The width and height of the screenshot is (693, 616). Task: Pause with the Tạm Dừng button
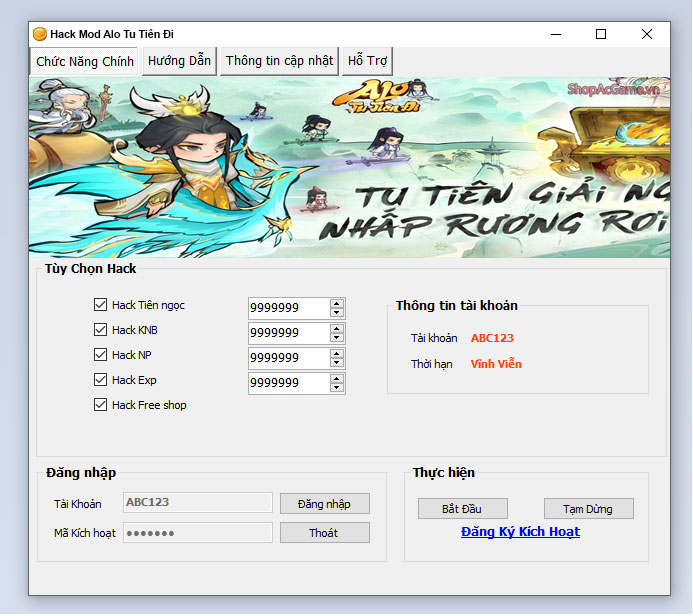pos(589,509)
